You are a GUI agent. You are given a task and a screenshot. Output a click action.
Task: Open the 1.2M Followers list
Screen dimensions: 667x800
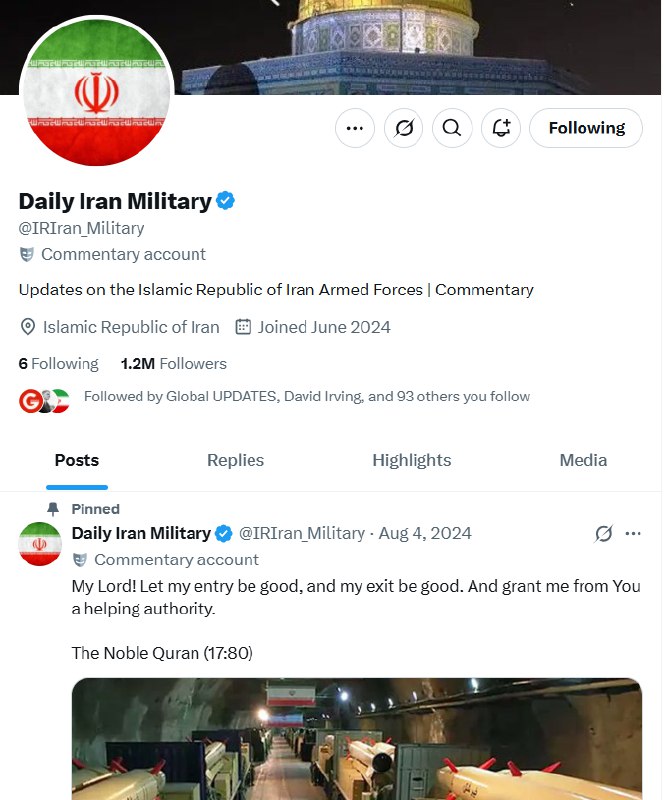coord(174,364)
